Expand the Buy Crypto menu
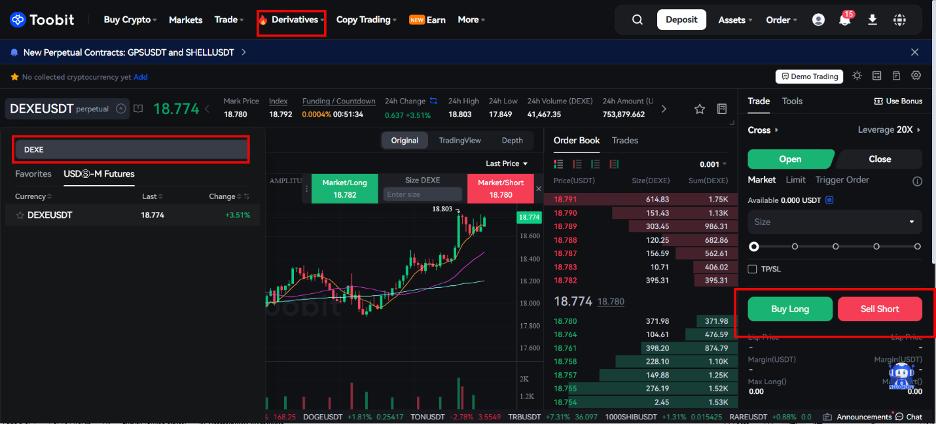 pos(130,20)
